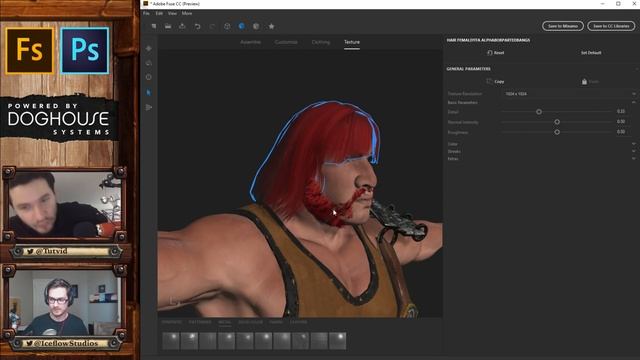Switch to the Customize tab
The height and width of the screenshot is (360, 640).
coord(286,42)
